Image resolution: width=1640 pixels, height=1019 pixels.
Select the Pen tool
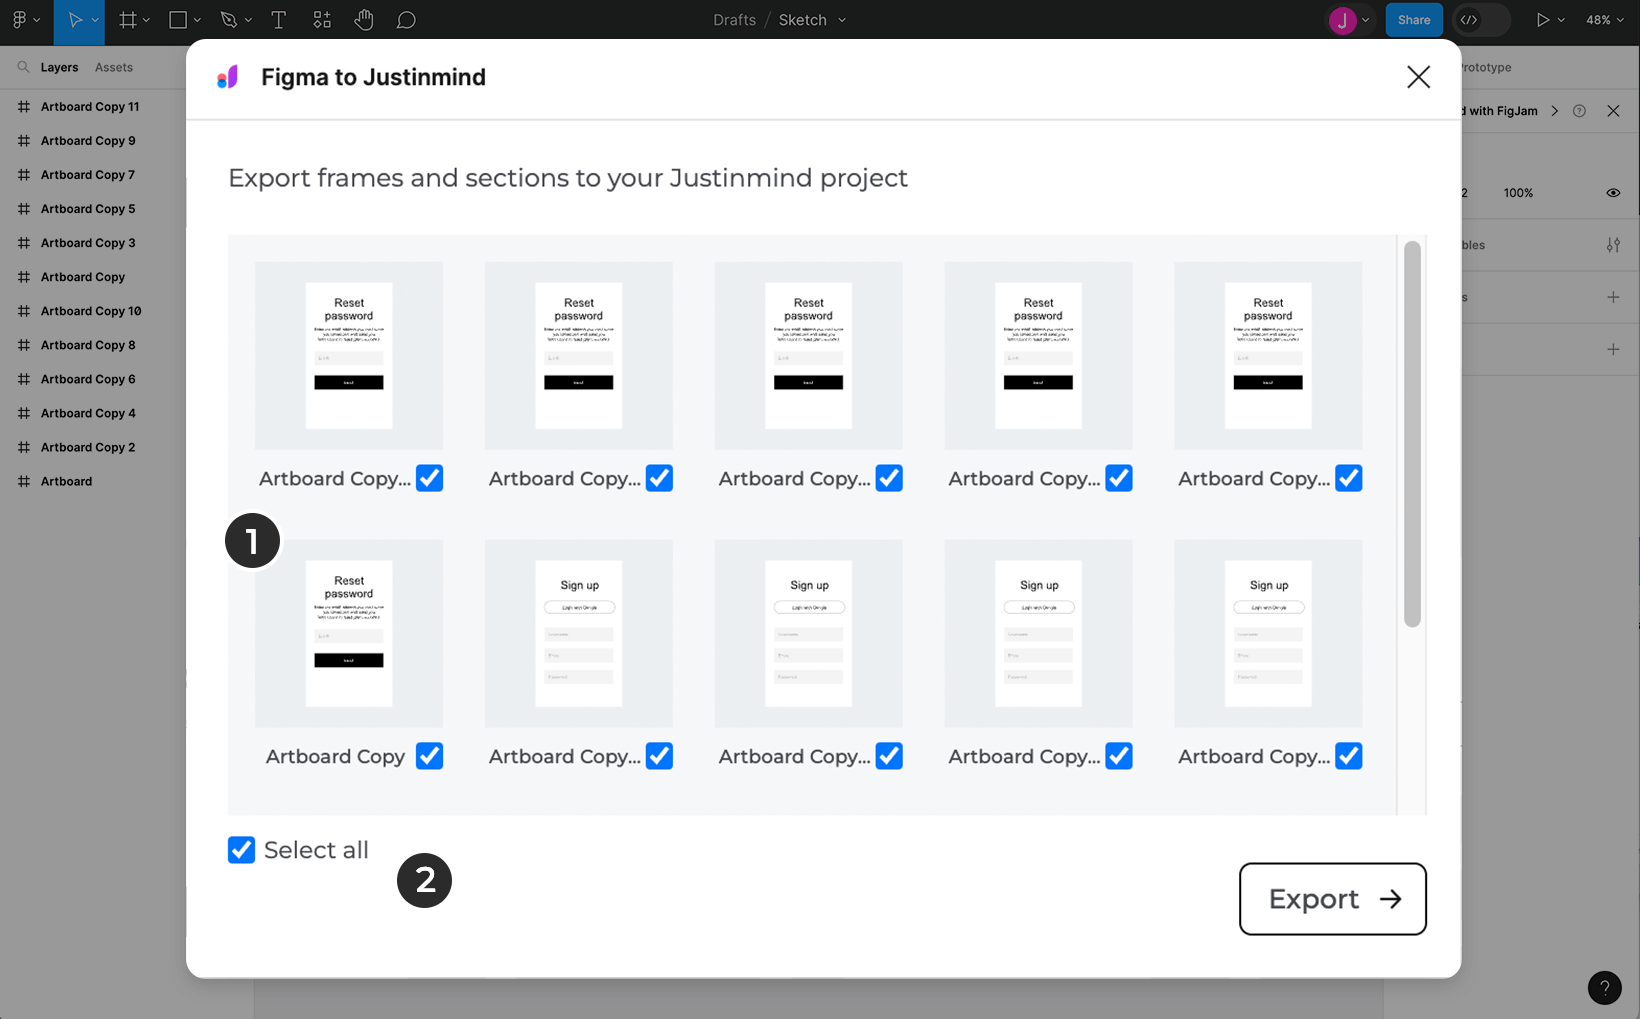pyautogui.click(x=229, y=20)
